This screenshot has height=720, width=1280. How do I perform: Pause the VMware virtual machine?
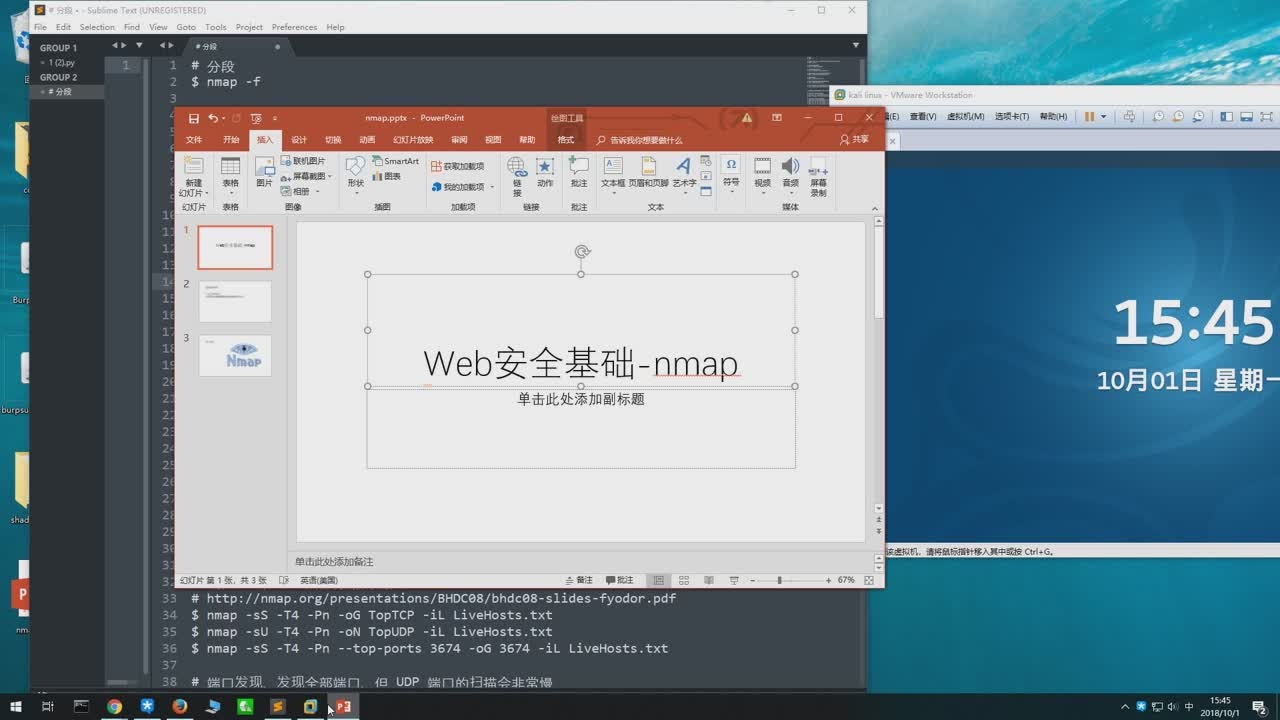click(1089, 116)
